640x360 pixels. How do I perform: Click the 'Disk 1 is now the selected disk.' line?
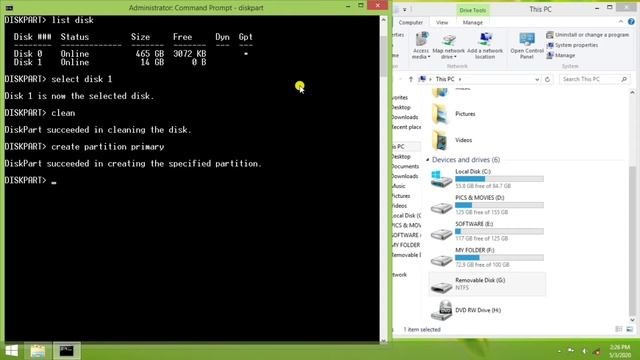tap(80, 96)
